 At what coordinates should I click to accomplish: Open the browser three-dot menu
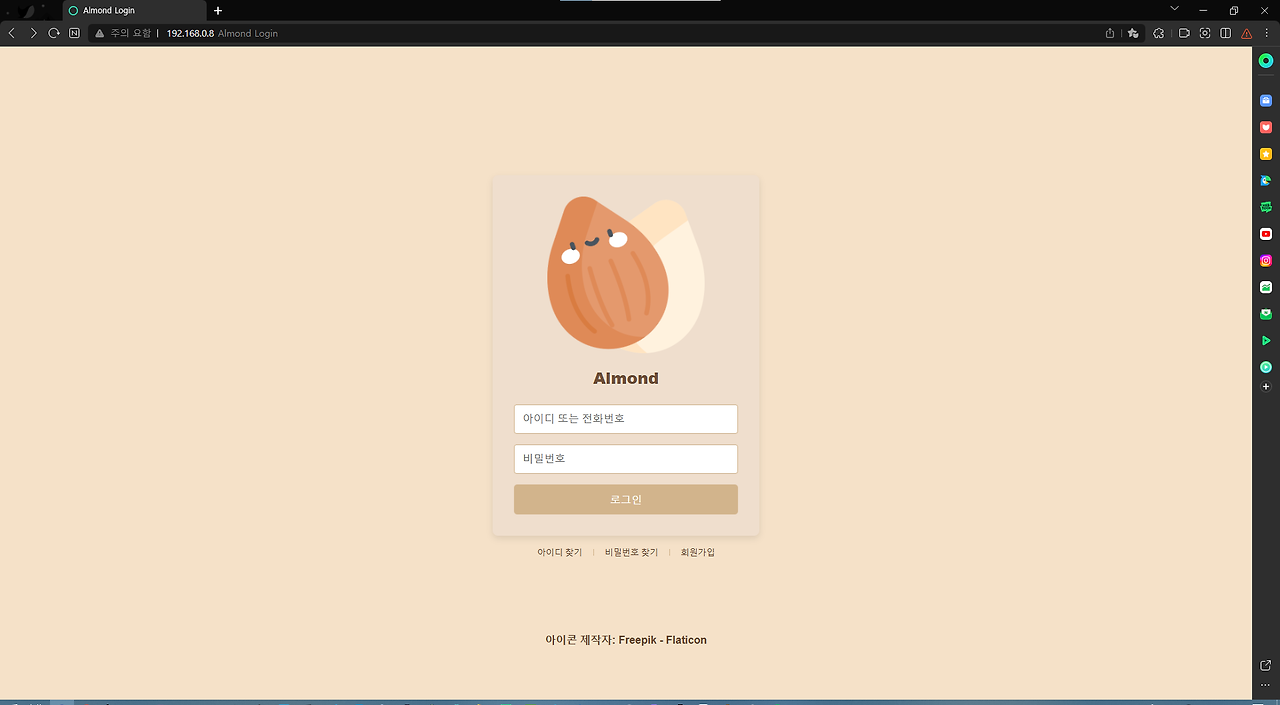1266,33
